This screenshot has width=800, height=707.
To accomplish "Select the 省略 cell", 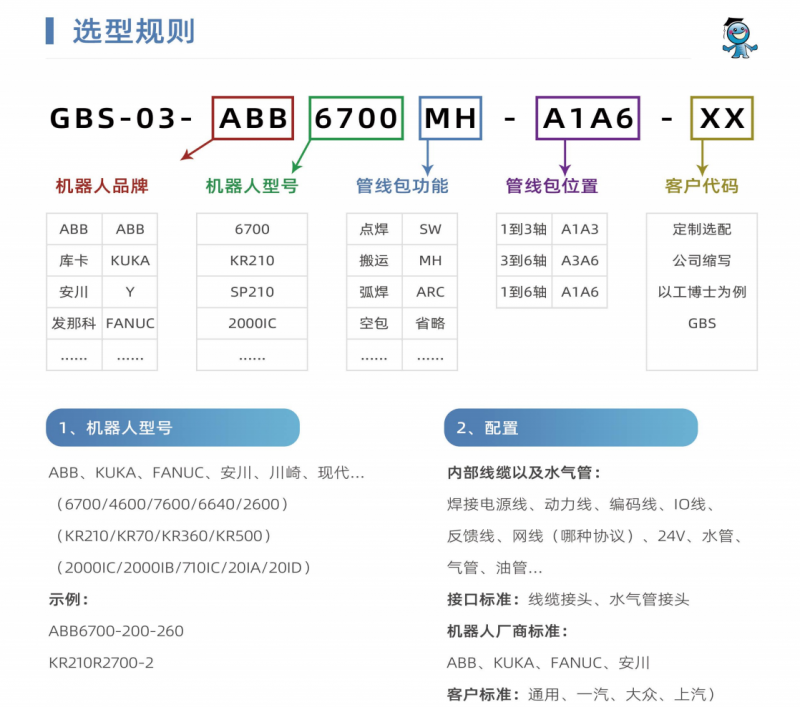I will pos(430,323).
